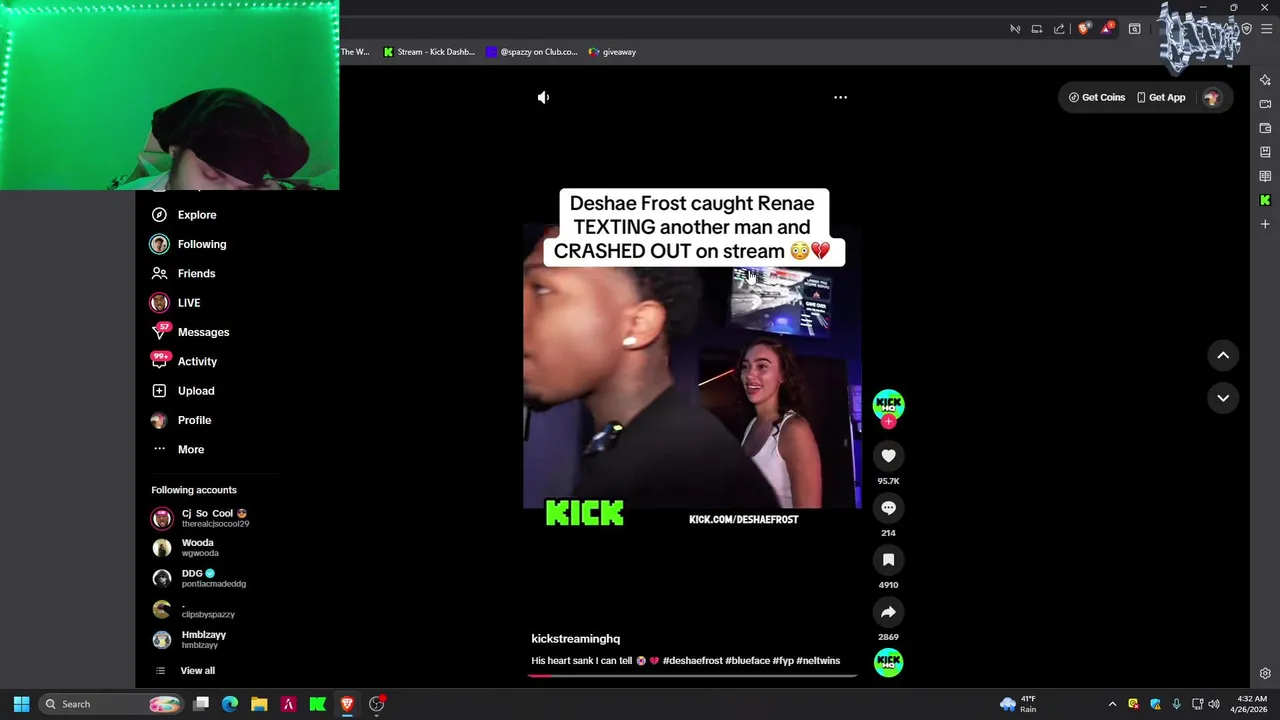Image resolution: width=1280 pixels, height=720 pixels.
Task: Open Cj So Cool account
Action: (x=200, y=518)
